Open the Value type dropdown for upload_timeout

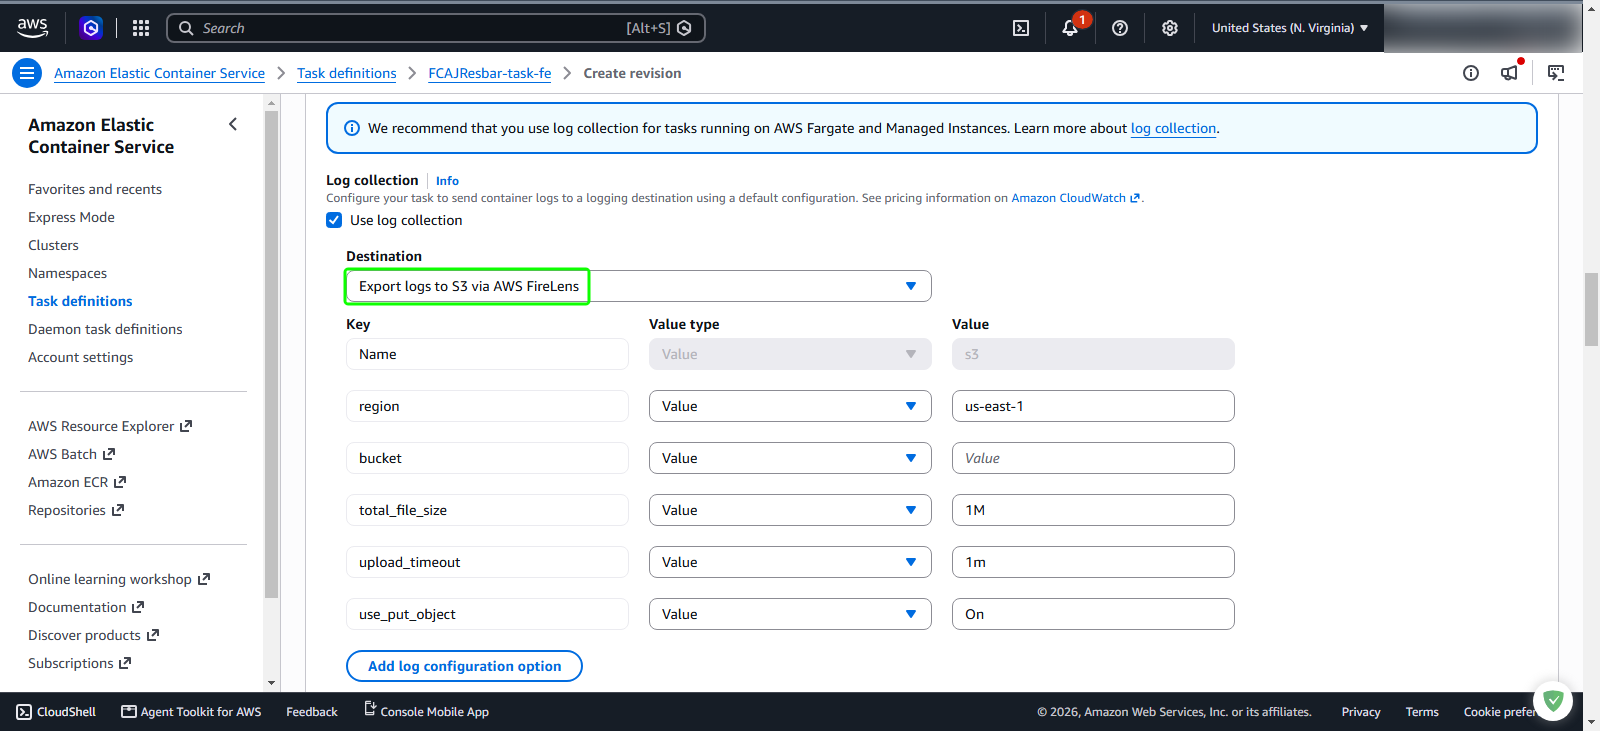[x=790, y=562]
